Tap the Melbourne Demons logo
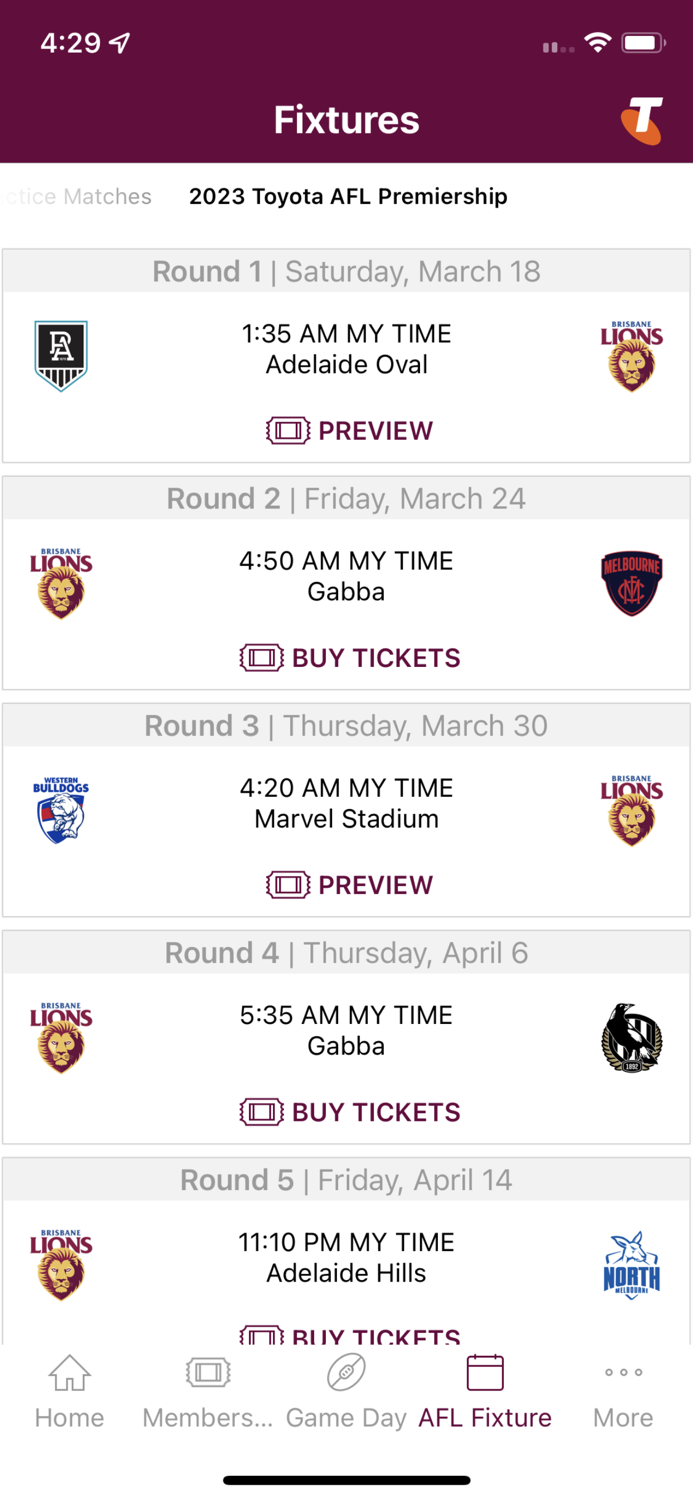693x1500 pixels. (632, 583)
